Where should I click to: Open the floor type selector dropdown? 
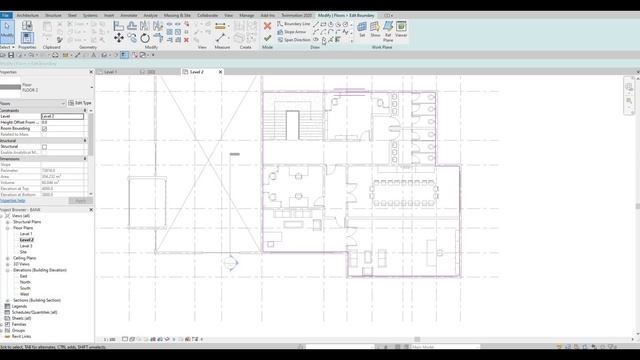tap(91, 87)
